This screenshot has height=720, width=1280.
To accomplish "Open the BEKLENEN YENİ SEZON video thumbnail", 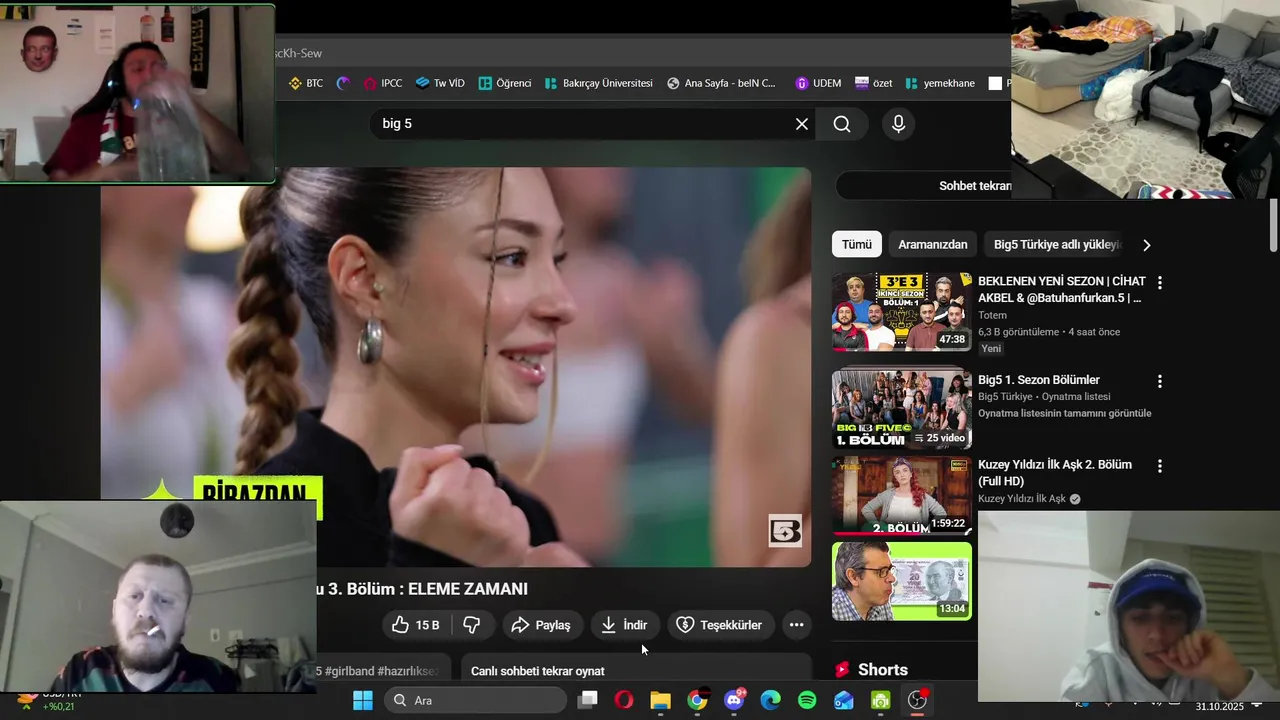I will click(902, 312).
